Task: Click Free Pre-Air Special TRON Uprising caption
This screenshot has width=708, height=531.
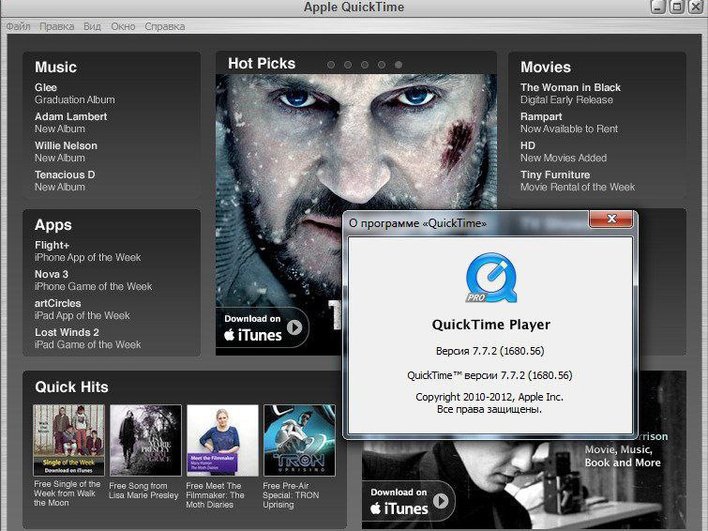Action: (x=290, y=495)
